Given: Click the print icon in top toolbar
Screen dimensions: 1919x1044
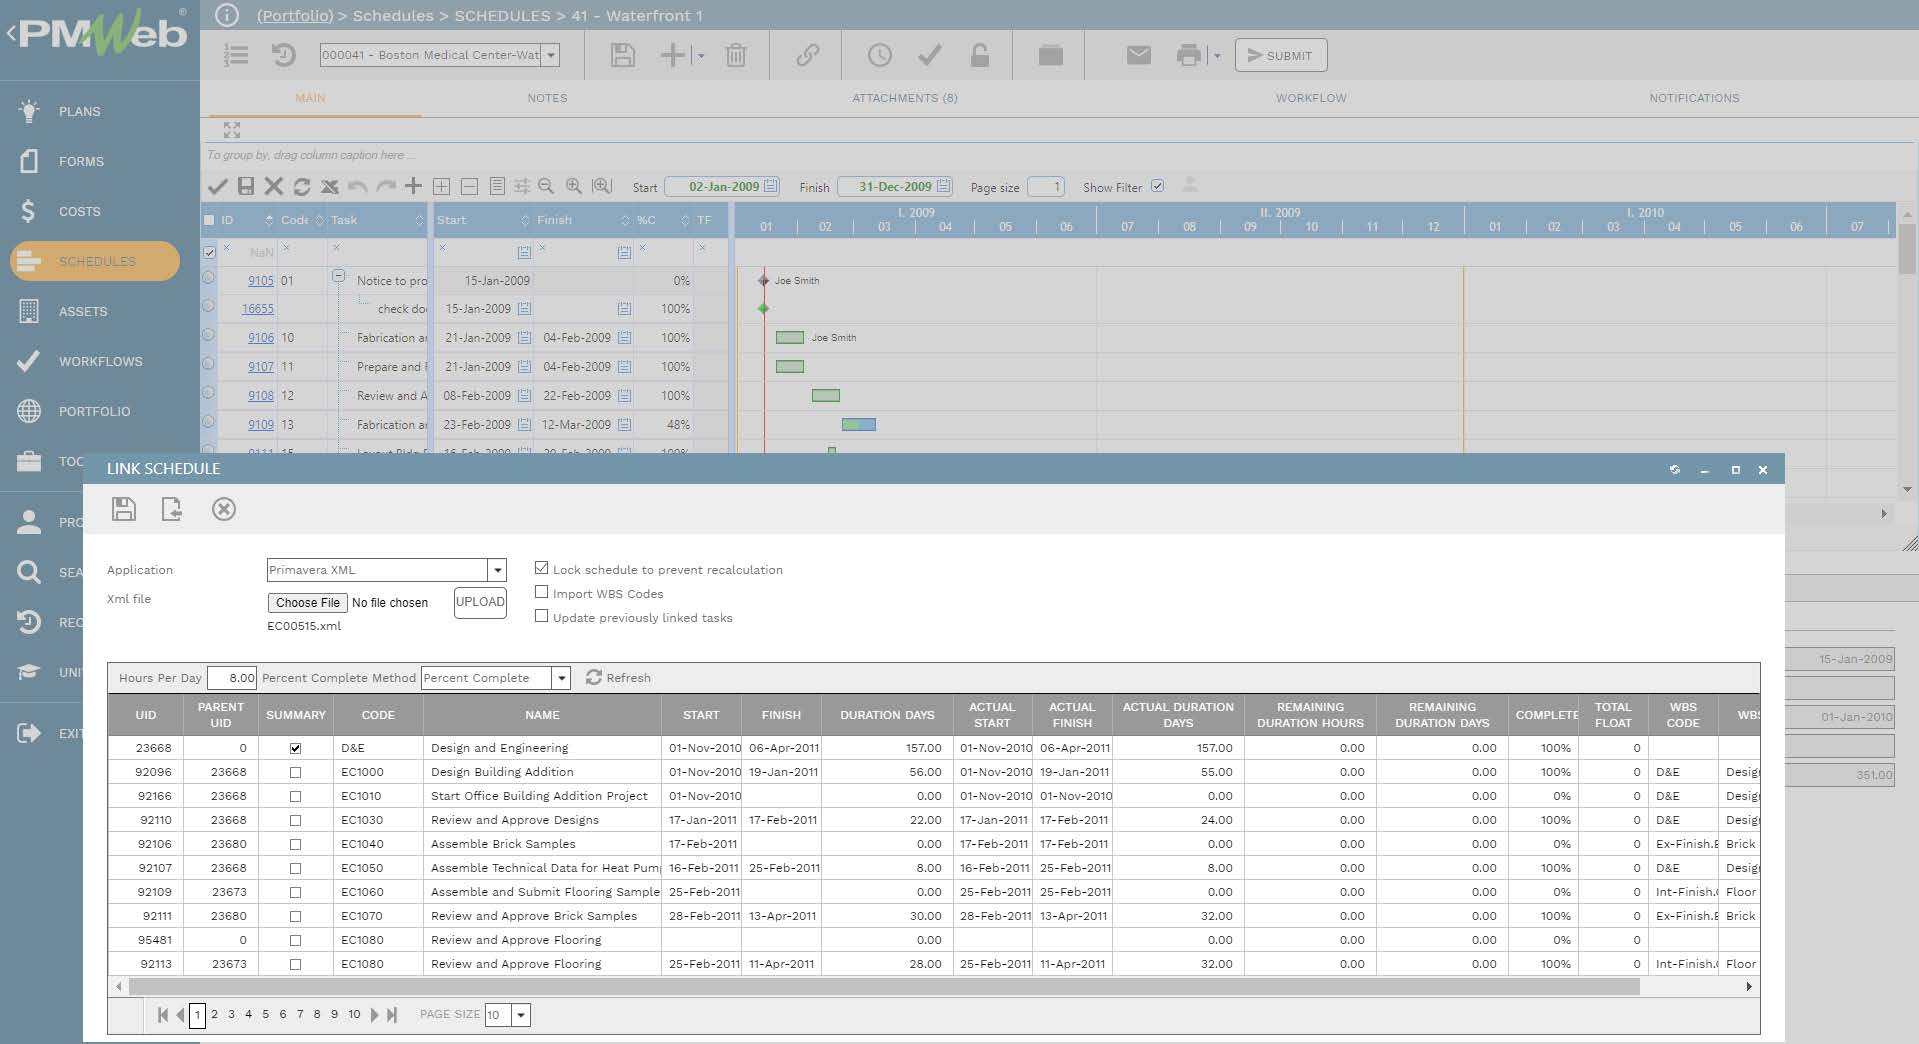Looking at the screenshot, I should 1188,55.
